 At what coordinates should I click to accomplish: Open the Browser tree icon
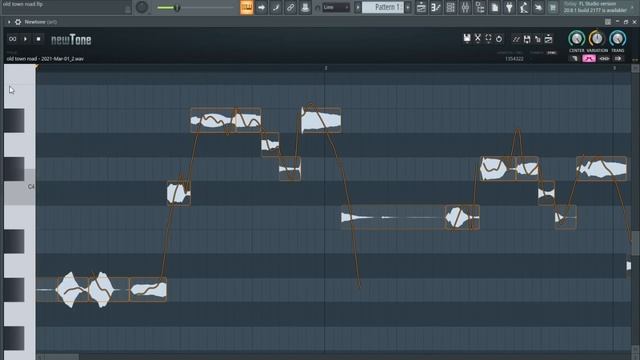(480, 7)
